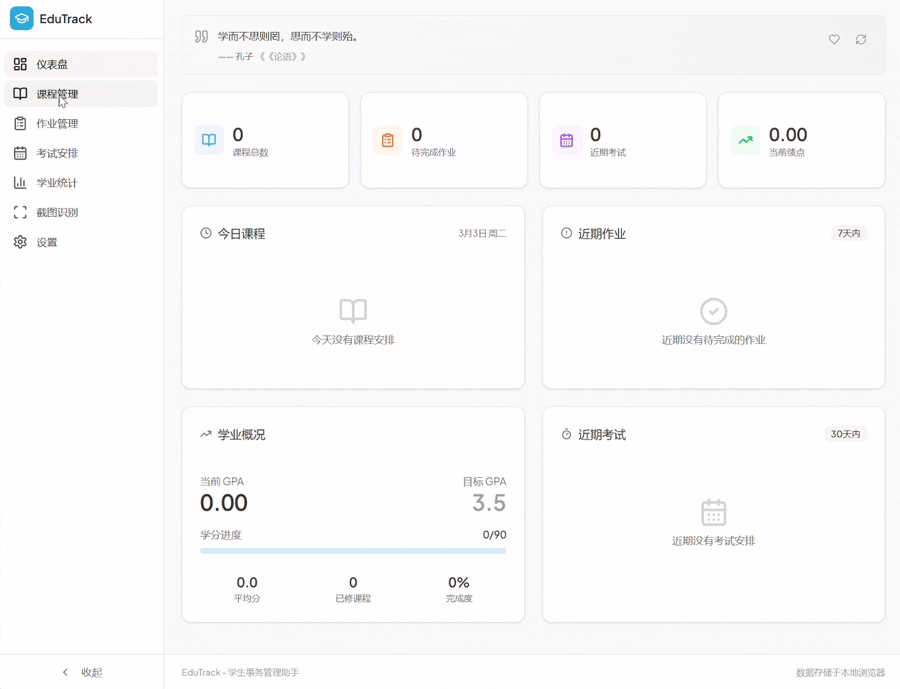Screen dimensions: 900x689
Task: Click the 待完成作业 clipboard icon
Action: [x=387, y=140]
